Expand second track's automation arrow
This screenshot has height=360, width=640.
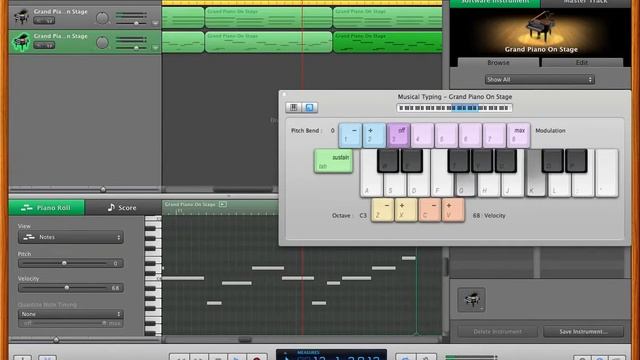coord(155,48)
